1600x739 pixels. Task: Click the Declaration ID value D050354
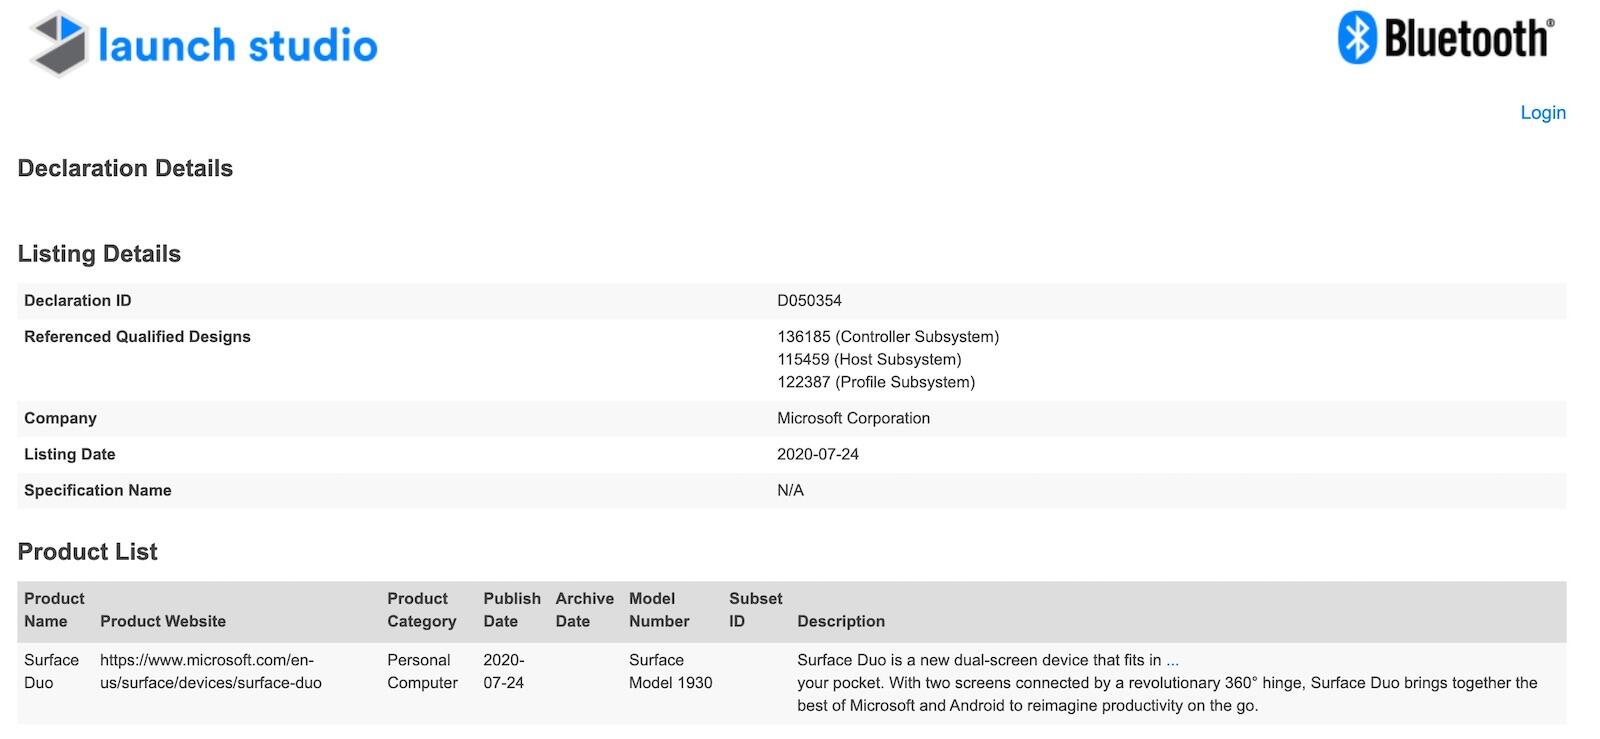tap(809, 301)
